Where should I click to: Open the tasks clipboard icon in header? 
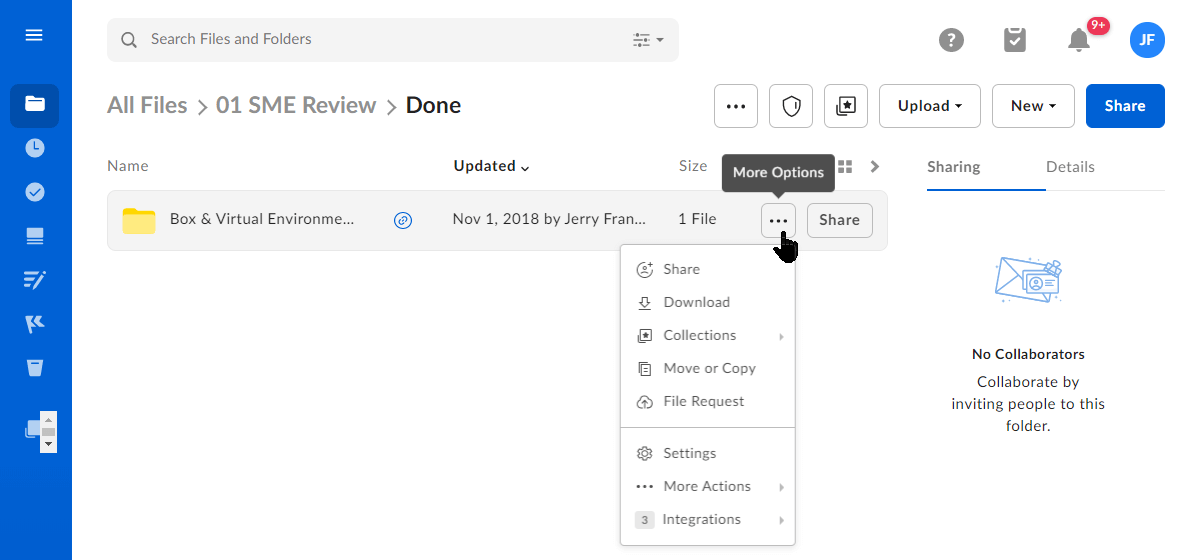click(x=1014, y=40)
